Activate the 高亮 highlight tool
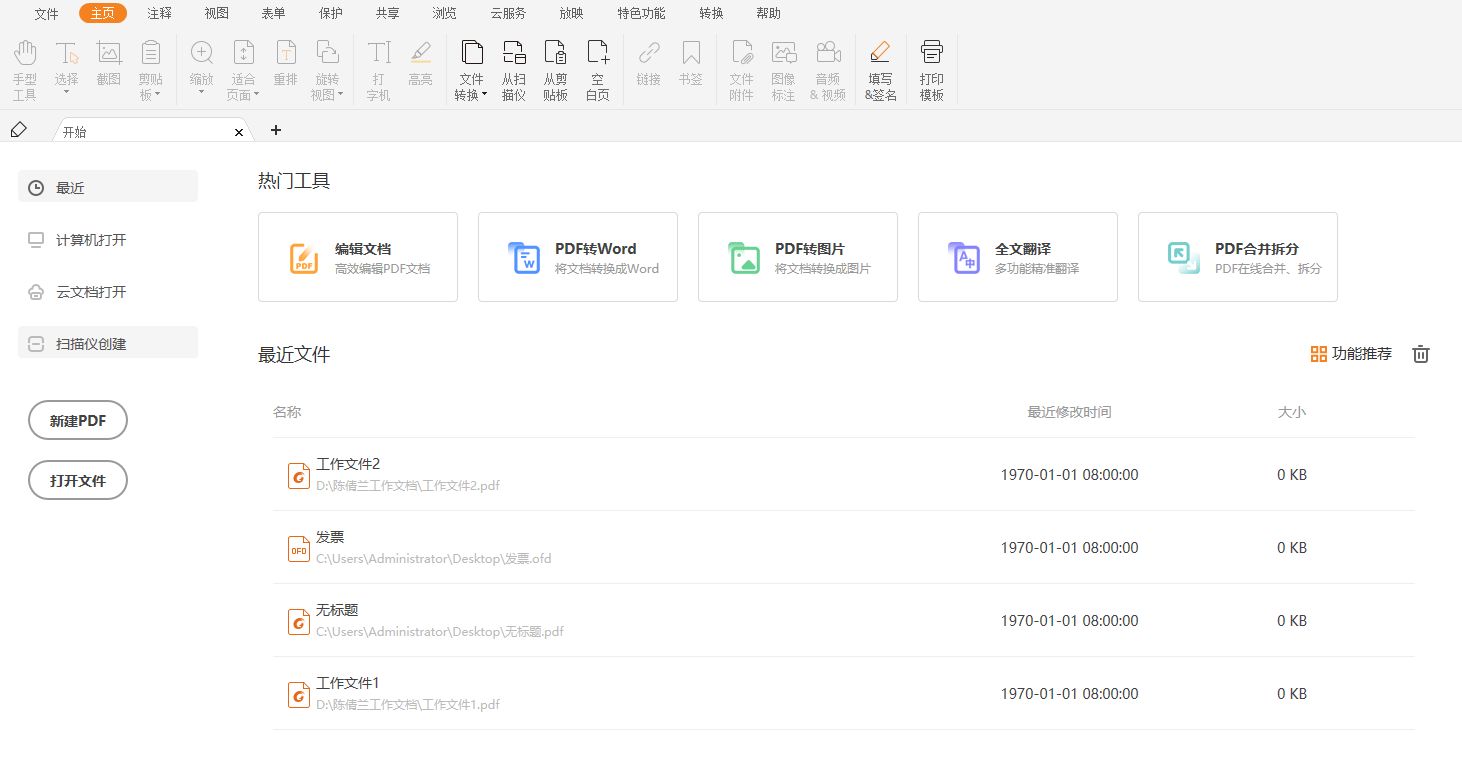The image size is (1462, 777). pyautogui.click(x=420, y=68)
